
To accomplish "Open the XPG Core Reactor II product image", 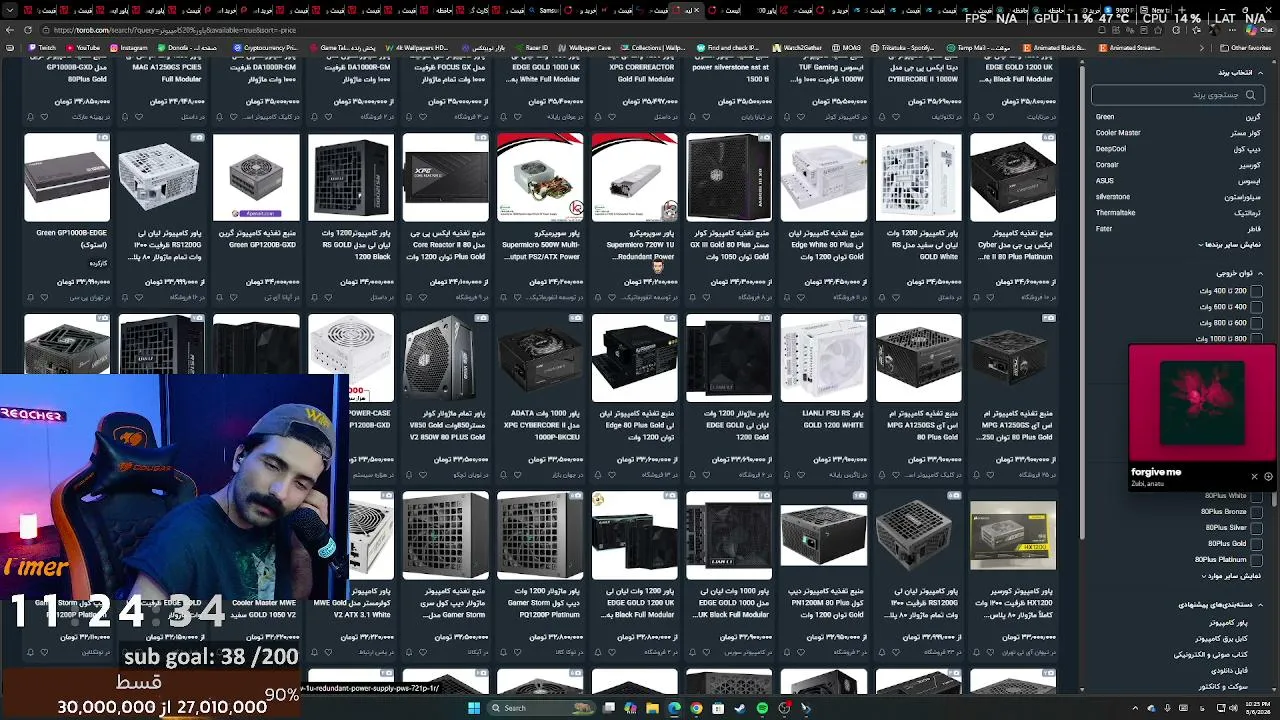I will [446, 177].
